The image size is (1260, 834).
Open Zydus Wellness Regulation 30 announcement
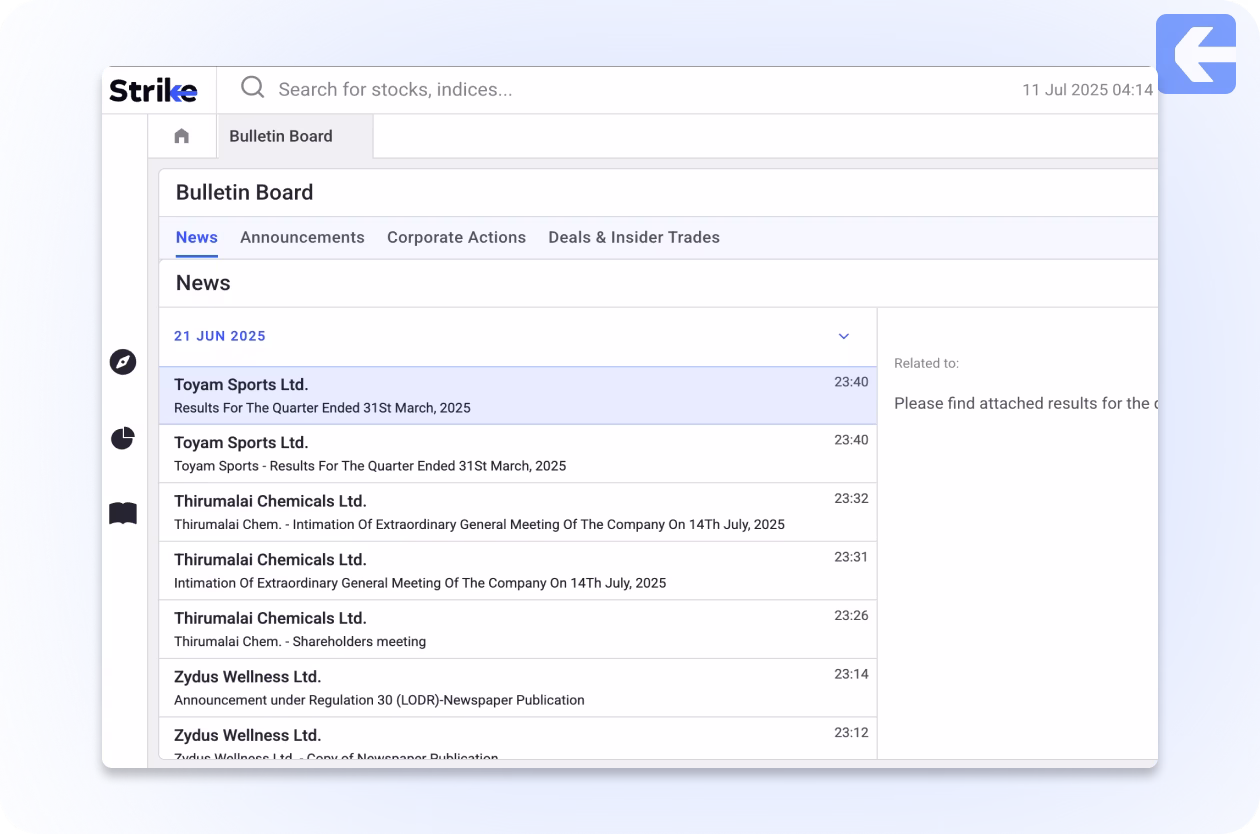pos(500,687)
